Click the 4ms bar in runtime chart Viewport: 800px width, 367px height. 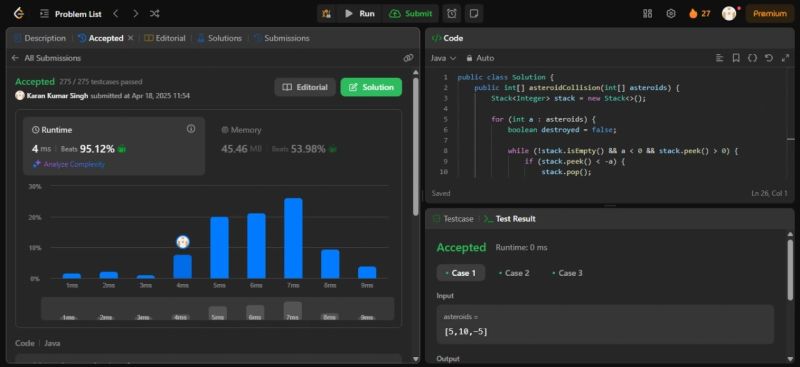tap(183, 266)
